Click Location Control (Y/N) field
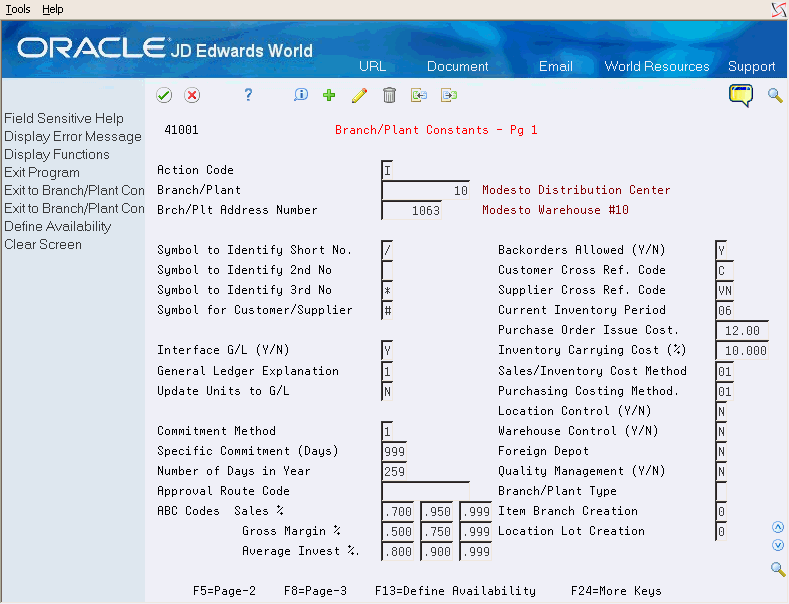 point(721,412)
